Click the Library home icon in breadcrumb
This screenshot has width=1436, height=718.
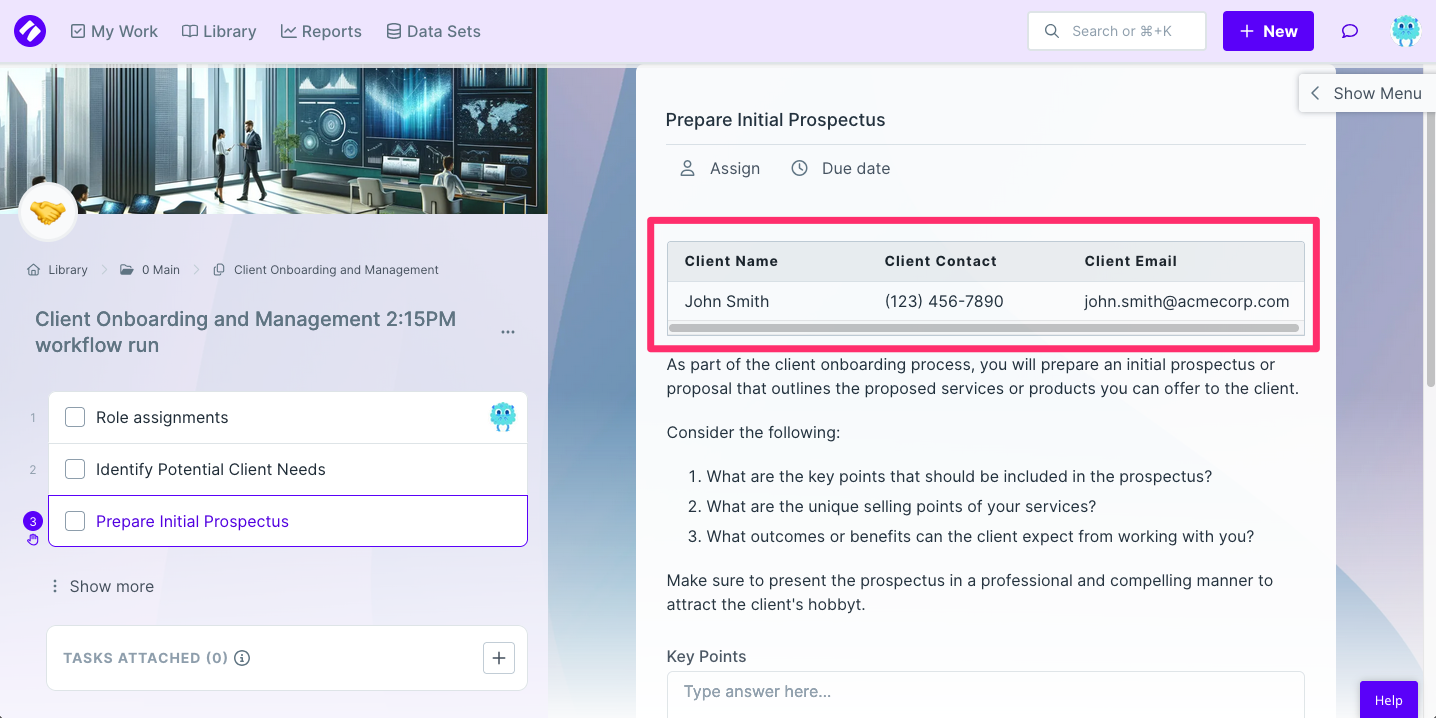click(x=34, y=270)
